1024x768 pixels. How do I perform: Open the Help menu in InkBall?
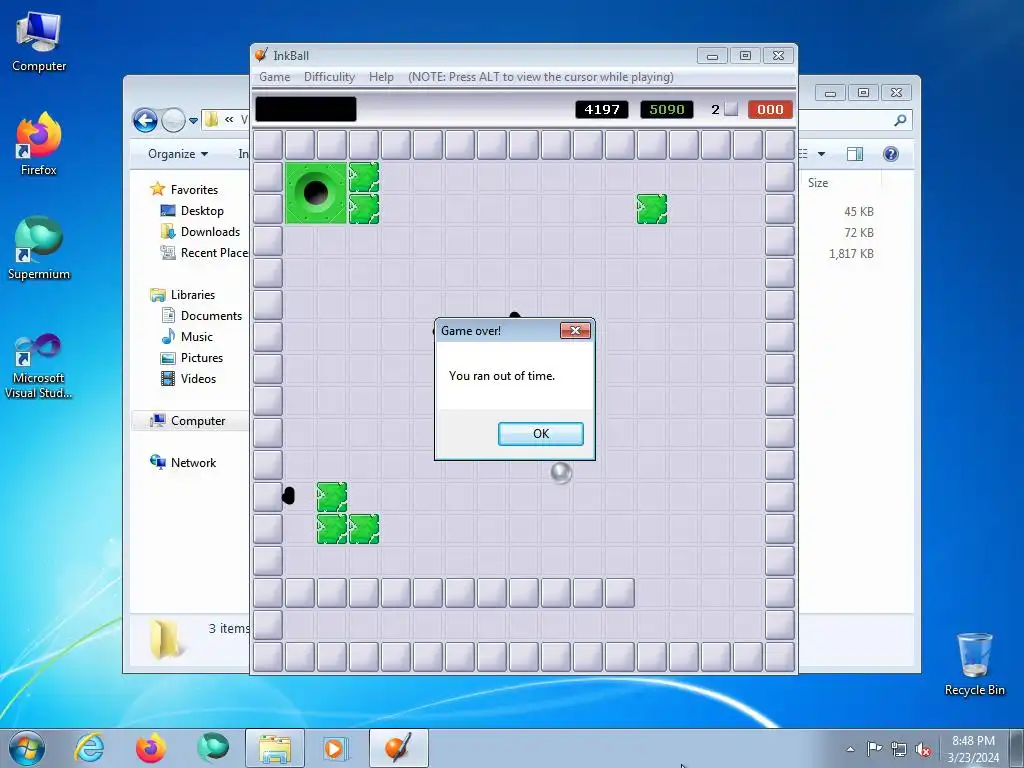(381, 77)
